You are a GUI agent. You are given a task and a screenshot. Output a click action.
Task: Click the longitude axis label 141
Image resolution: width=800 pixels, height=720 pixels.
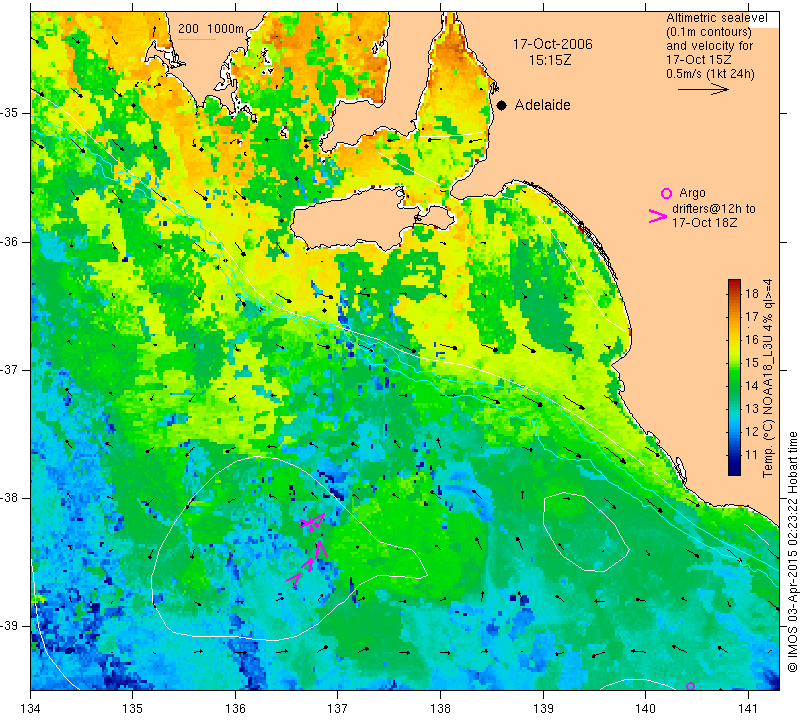(x=748, y=709)
